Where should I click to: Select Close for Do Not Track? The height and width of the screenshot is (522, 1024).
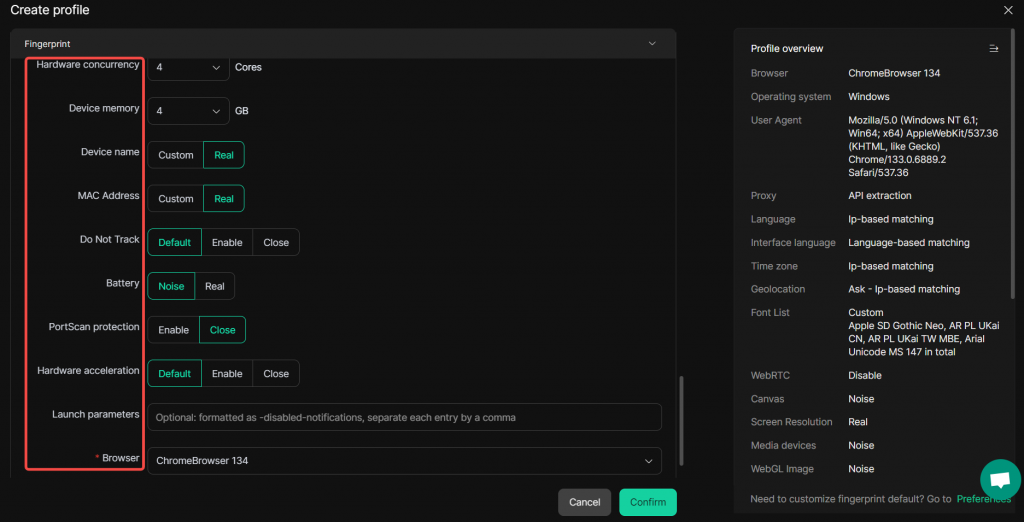(276, 242)
